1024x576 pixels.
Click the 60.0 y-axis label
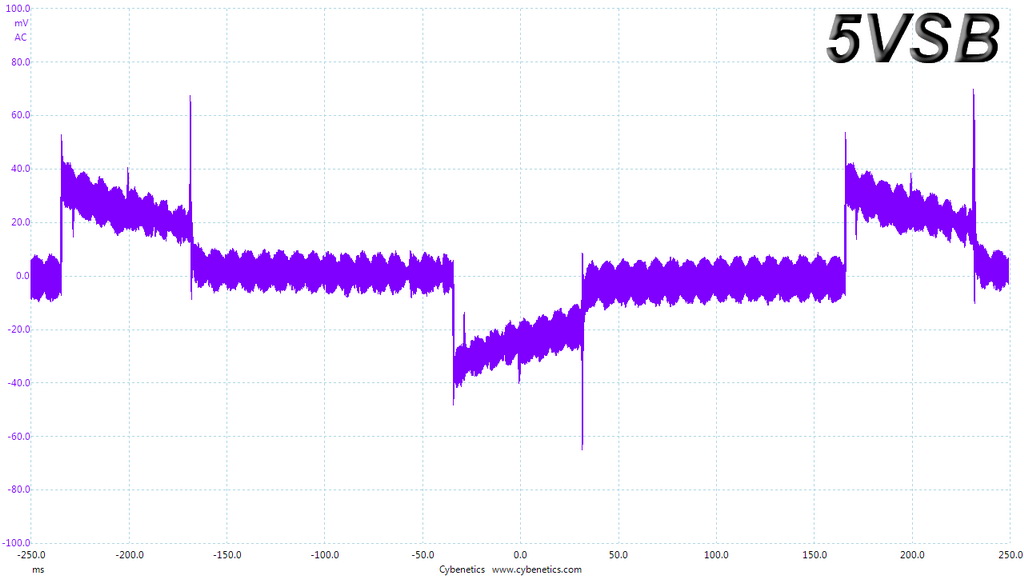(20, 115)
